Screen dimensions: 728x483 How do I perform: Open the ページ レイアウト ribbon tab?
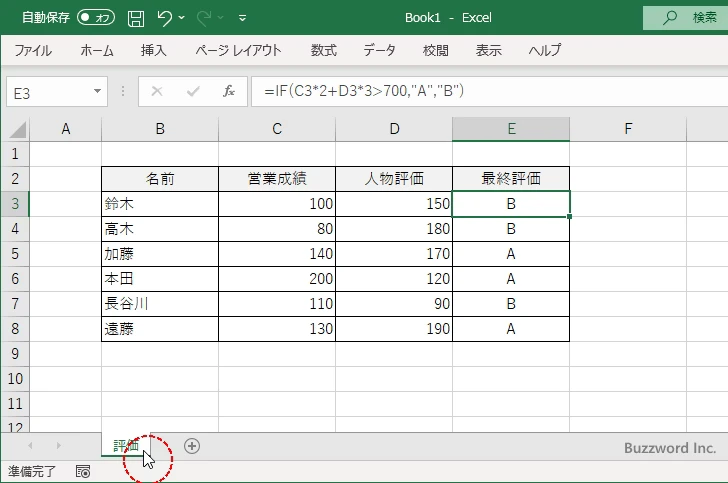coord(238,50)
